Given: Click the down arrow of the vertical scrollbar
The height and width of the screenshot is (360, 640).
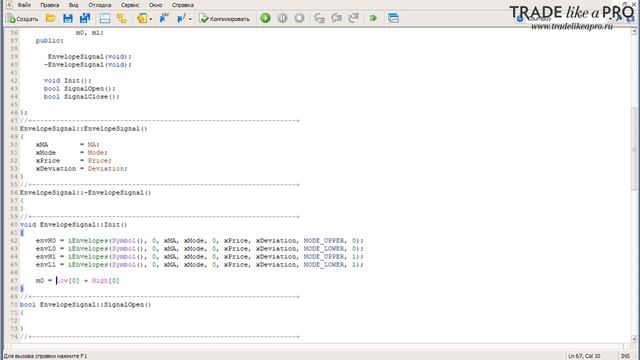Looking at the screenshot, I should click(x=635, y=338).
